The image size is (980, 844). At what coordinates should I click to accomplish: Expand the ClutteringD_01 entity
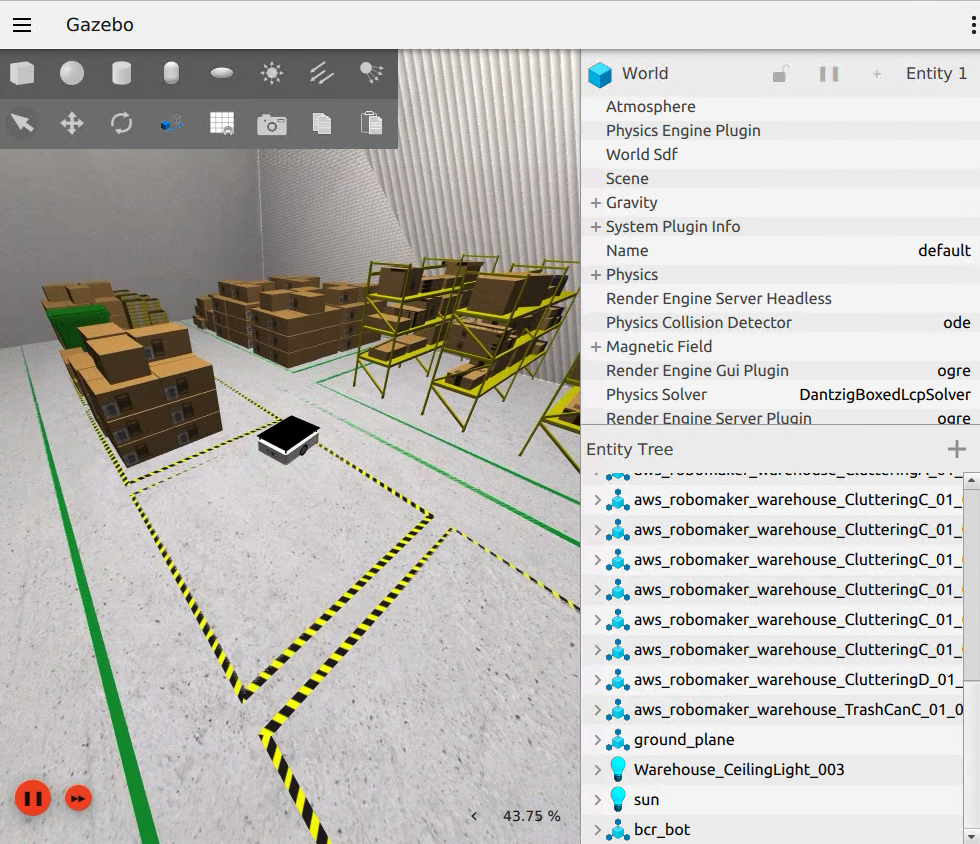click(x=597, y=680)
